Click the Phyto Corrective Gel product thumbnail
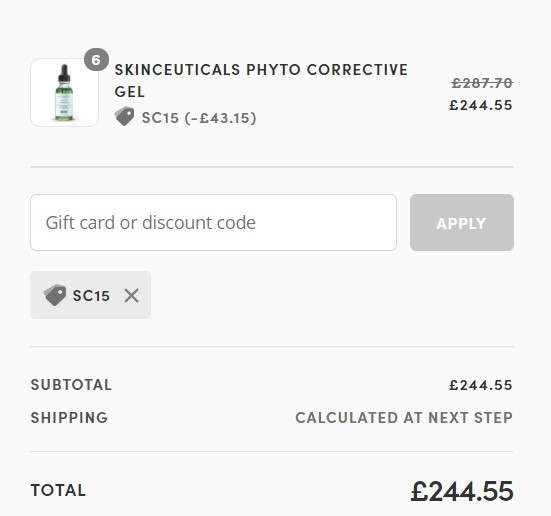The width and height of the screenshot is (551, 516). coord(64,92)
